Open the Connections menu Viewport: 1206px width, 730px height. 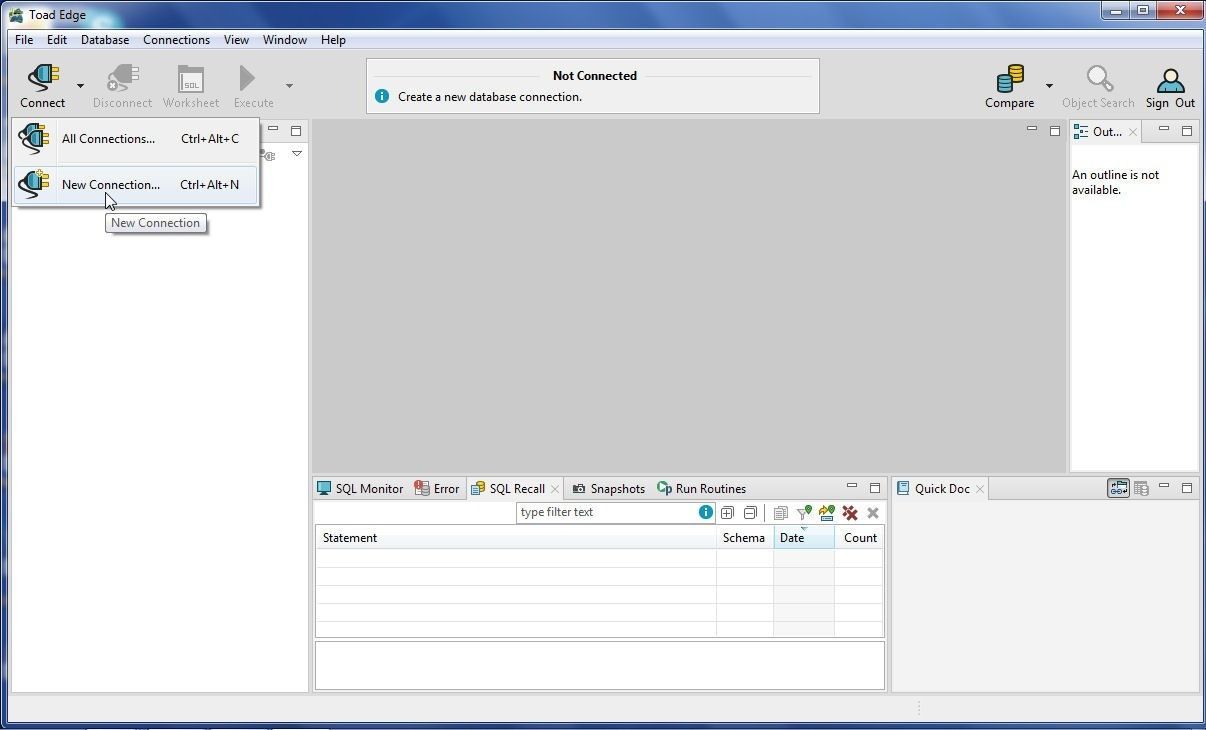tap(176, 40)
